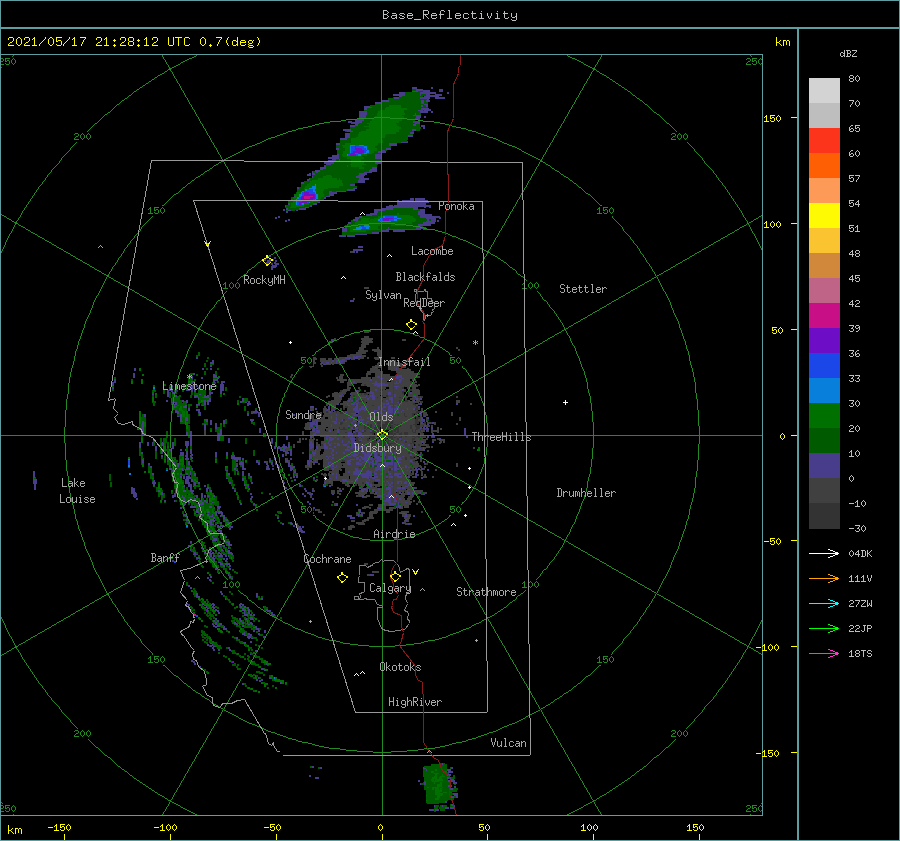Image resolution: width=900 pixels, height=841 pixels.
Task: Click the white asterisk marker above Limestone
Action: (x=189, y=377)
